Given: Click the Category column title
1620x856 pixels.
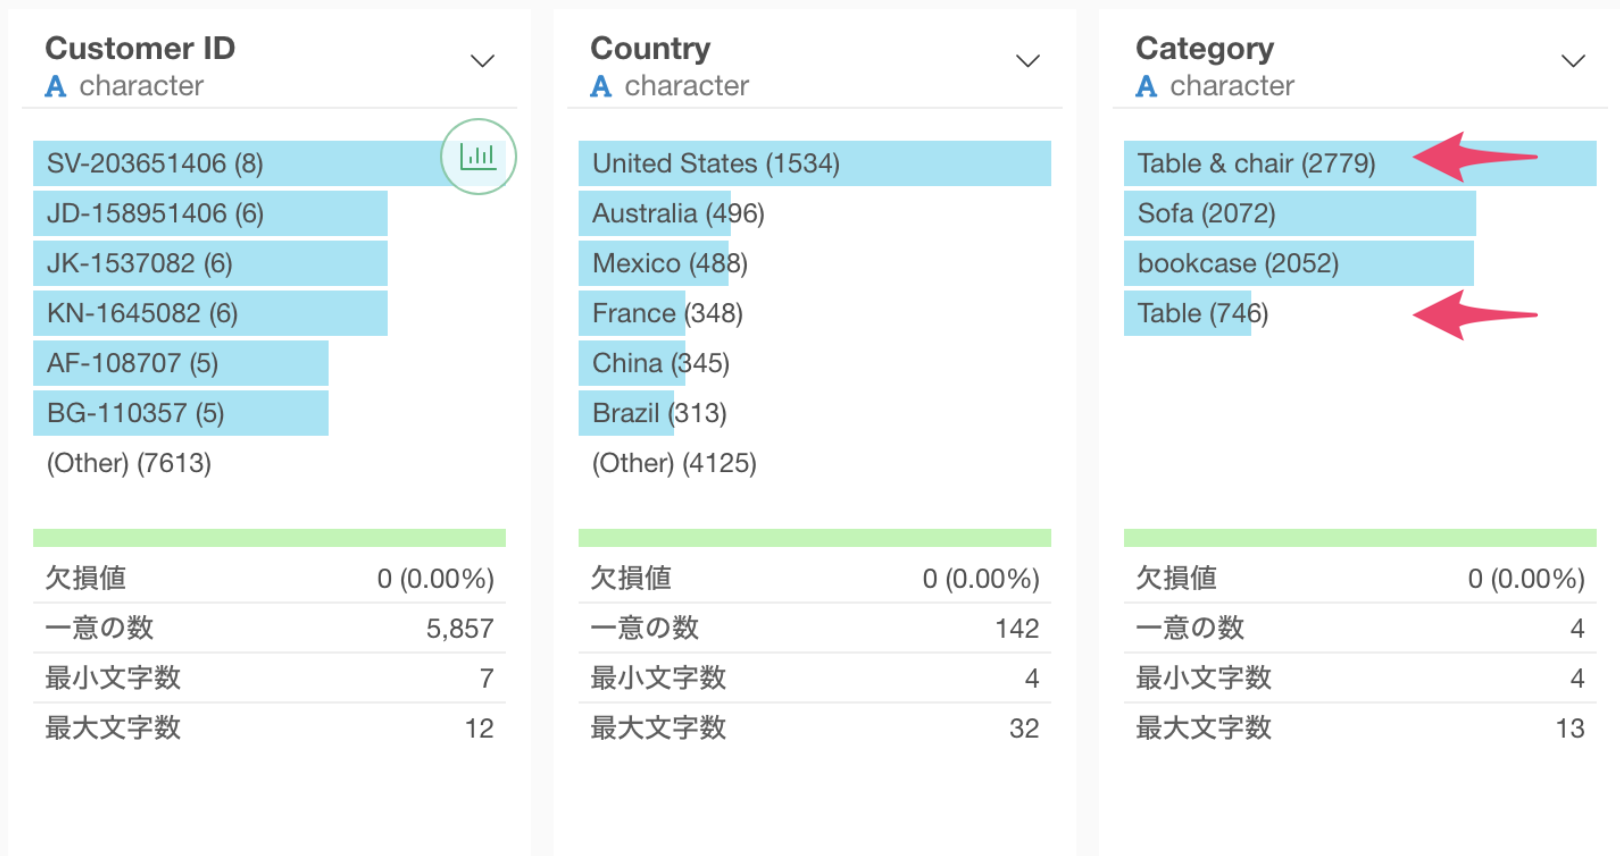Looking at the screenshot, I should pyautogui.click(x=1205, y=48).
